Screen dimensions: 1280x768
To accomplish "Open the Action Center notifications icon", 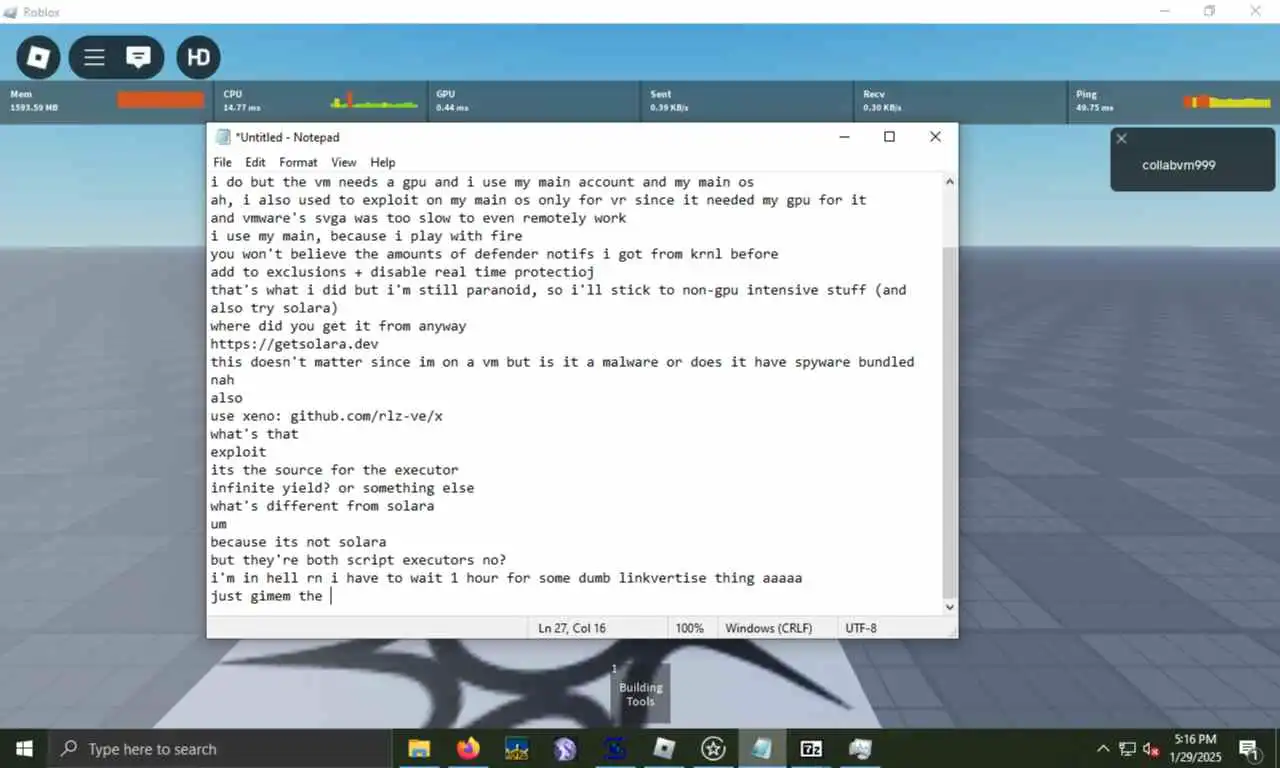I will (1250, 748).
